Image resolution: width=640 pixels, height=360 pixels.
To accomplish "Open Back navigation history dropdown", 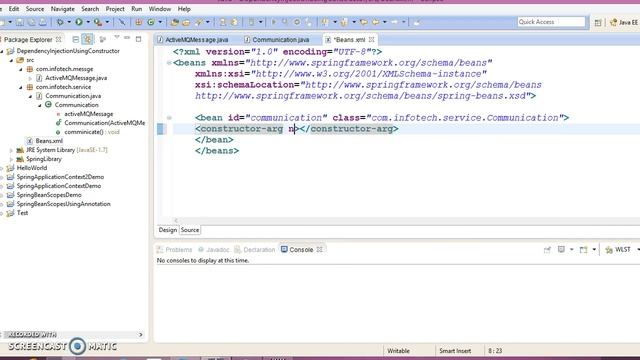I will [x=384, y=22].
